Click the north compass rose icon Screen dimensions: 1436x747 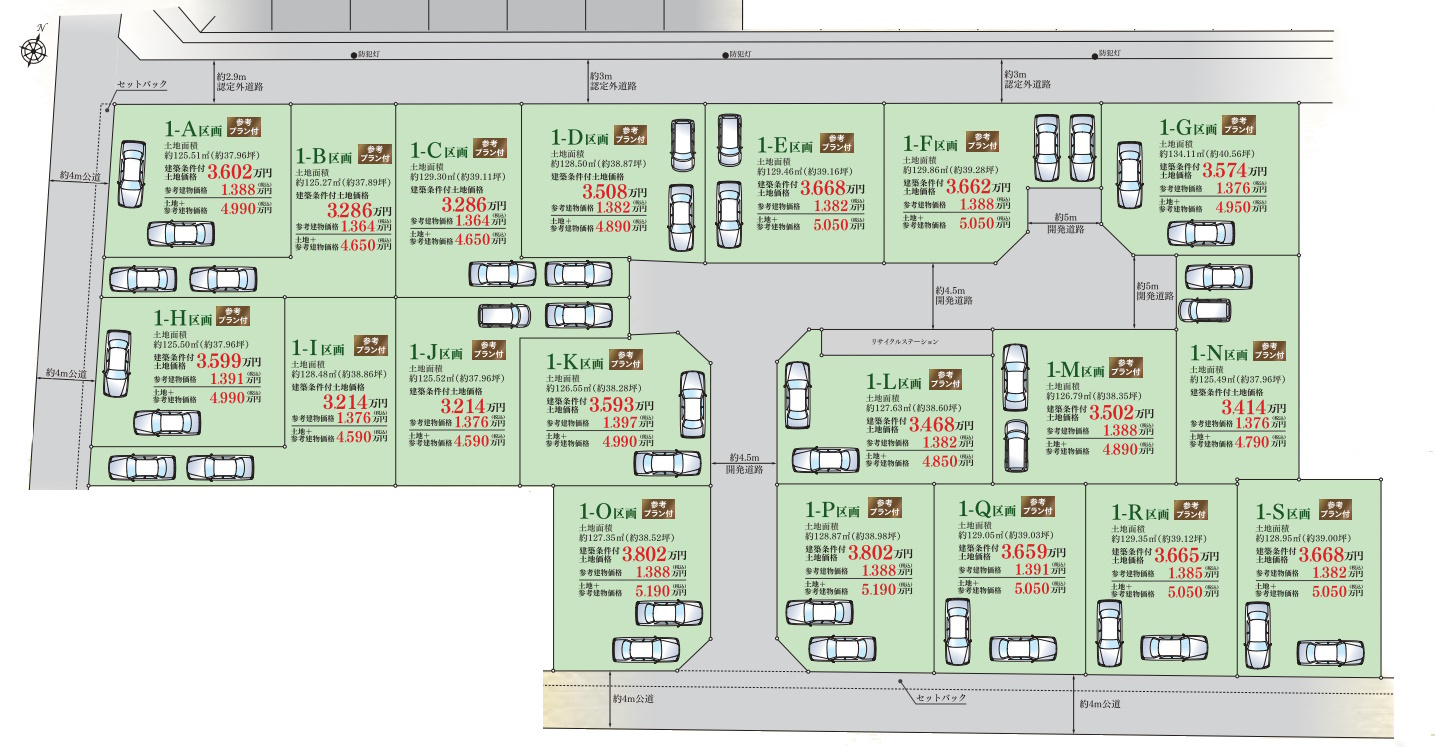[35, 47]
